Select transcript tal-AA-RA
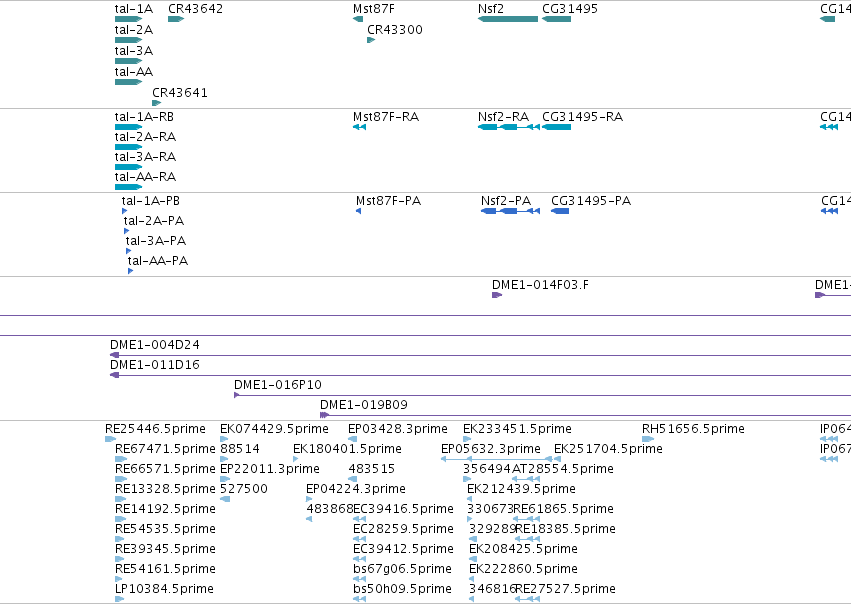Viewport: 851px width, 604px height. (x=129, y=187)
